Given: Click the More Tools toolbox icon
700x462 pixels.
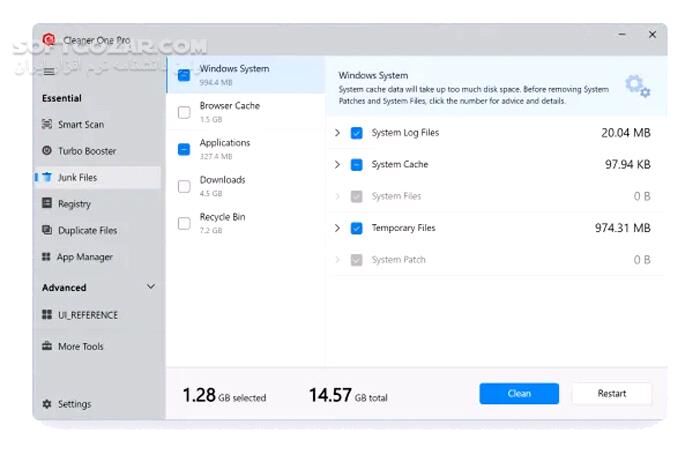Looking at the screenshot, I should [x=47, y=346].
